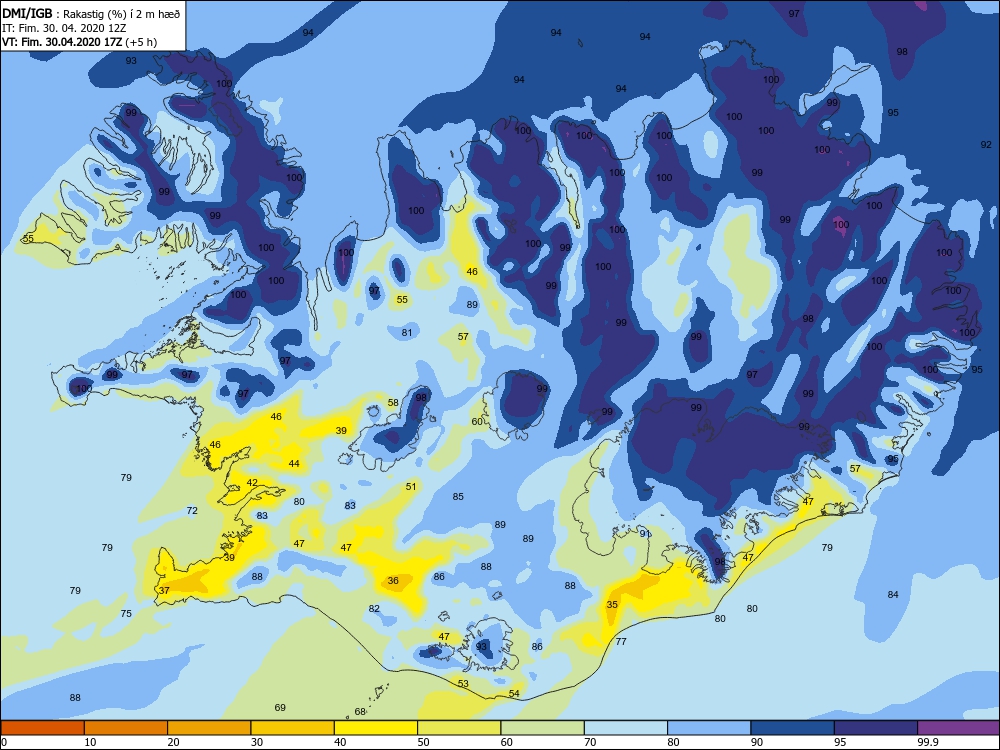This screenshot has width=1000, height=750.
Task: Click the offshore value 68
Action: coord(360,712)
